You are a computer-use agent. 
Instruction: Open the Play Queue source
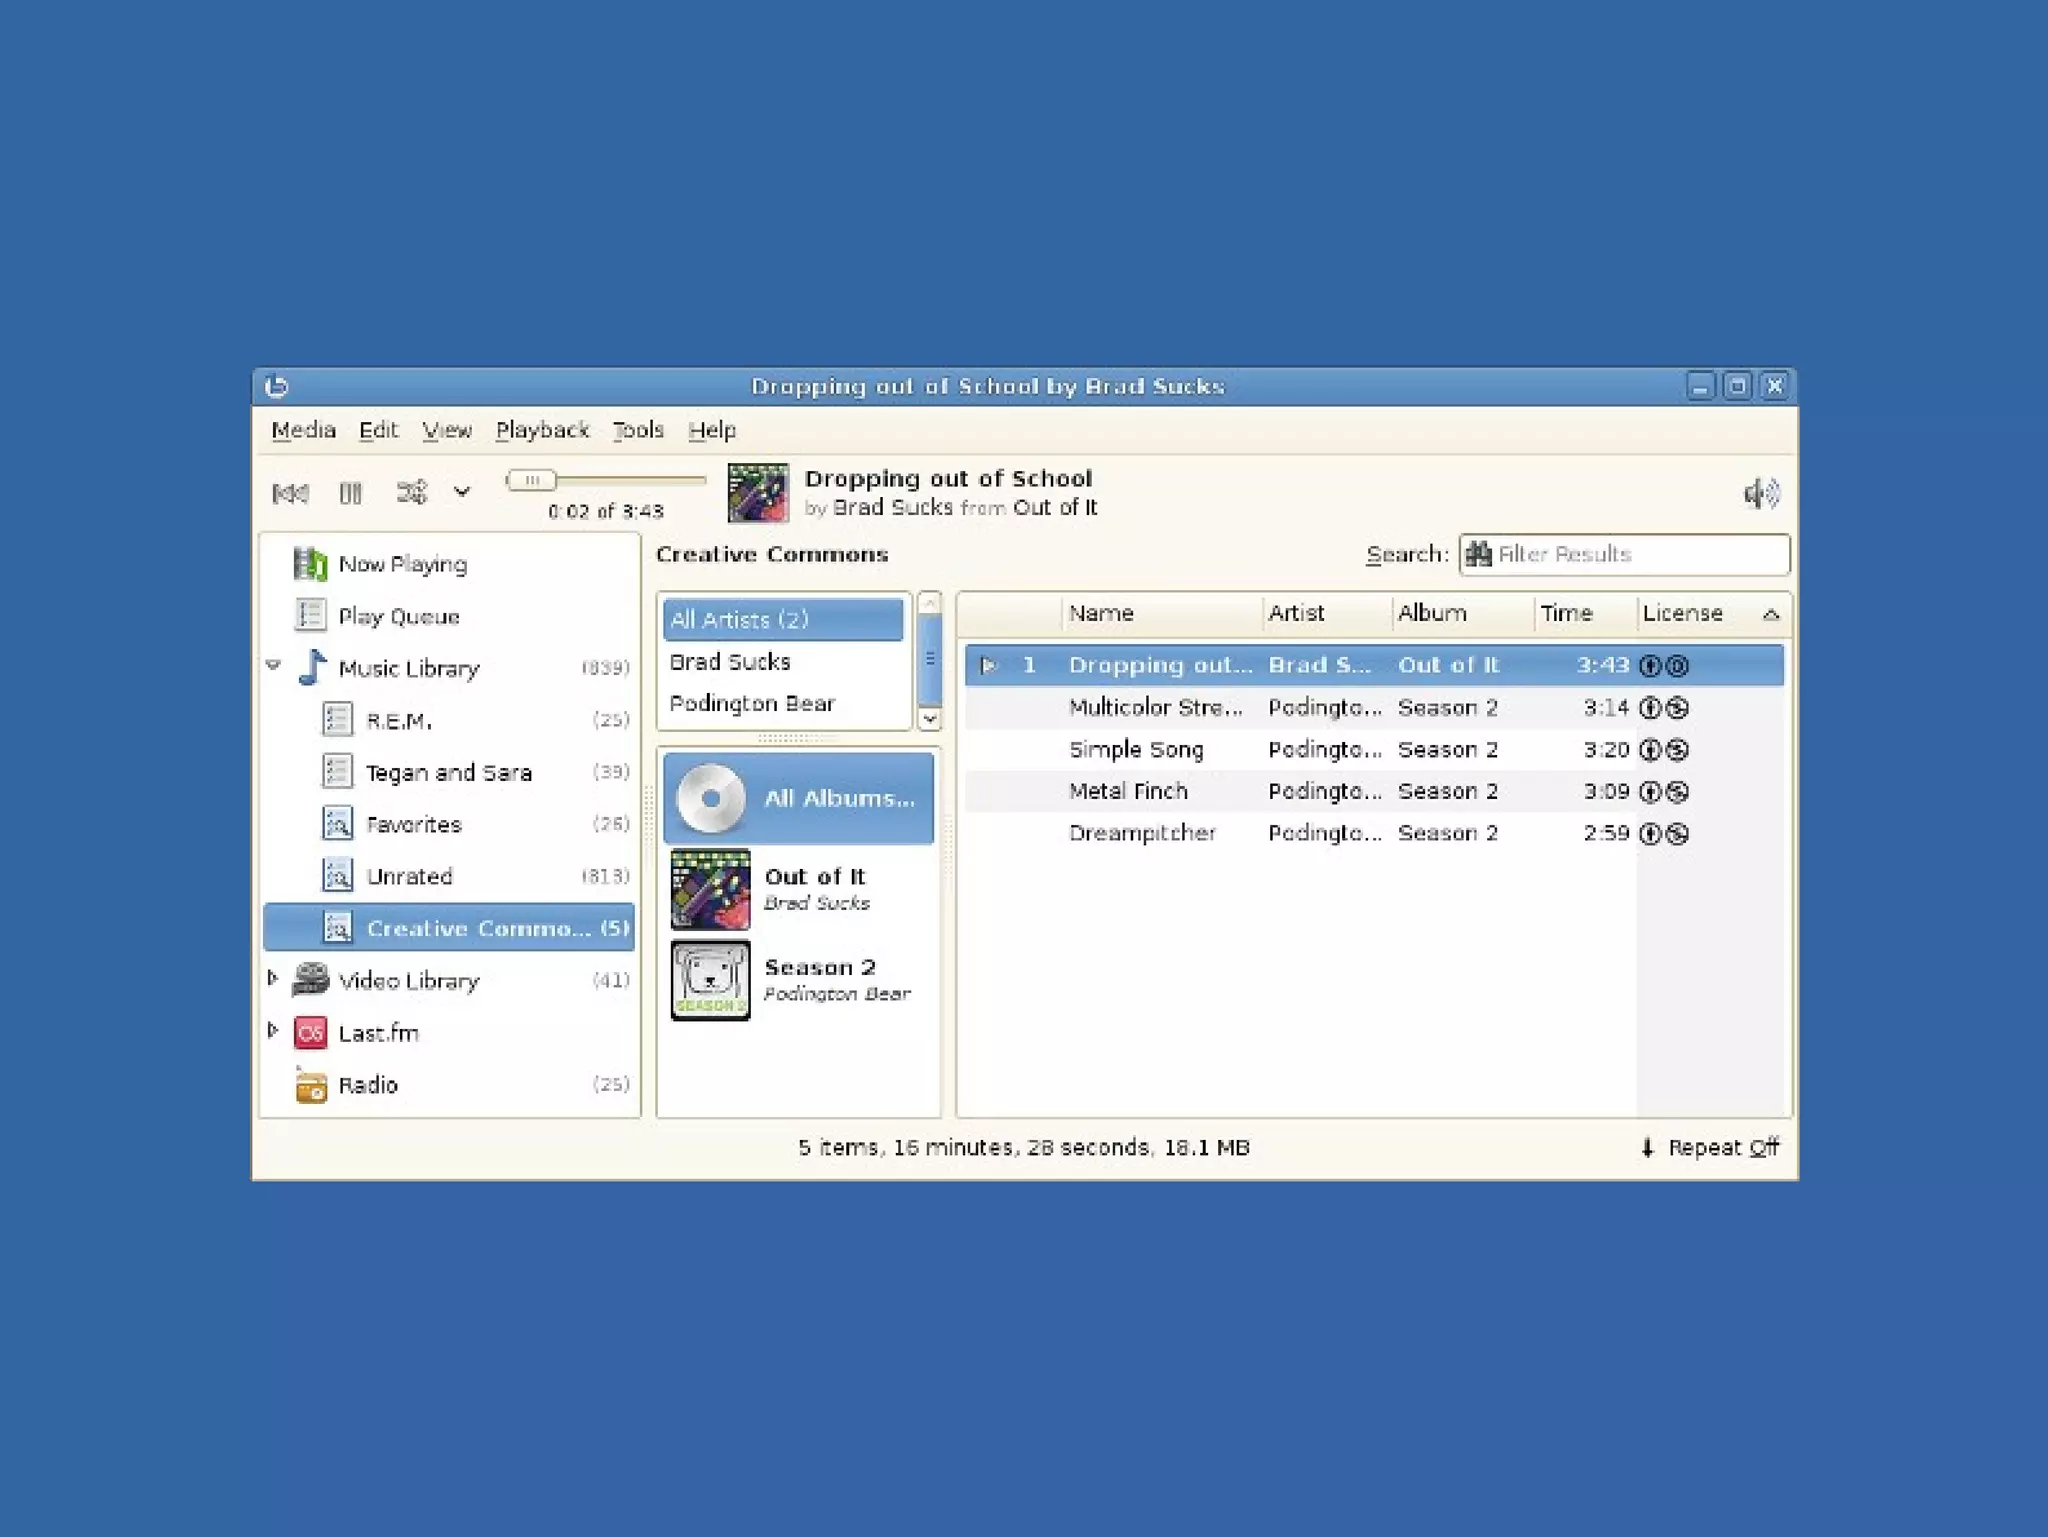coord(398,616)
